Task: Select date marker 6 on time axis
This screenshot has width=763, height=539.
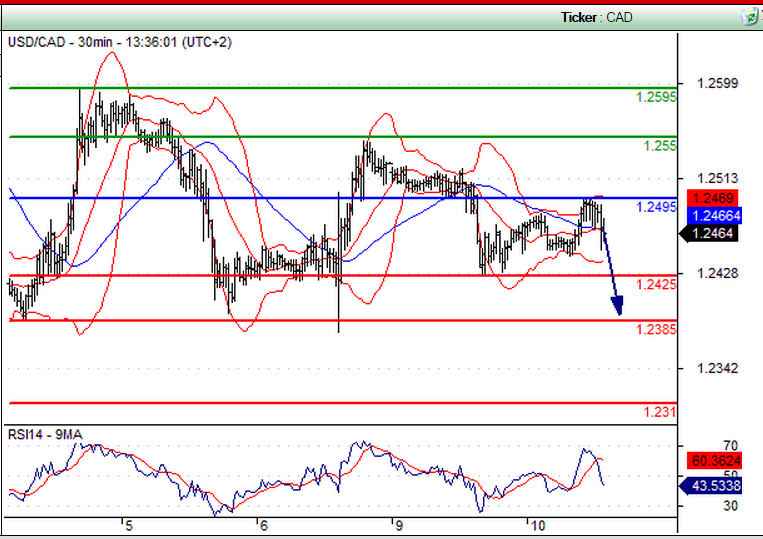Action: pos(264,526)
